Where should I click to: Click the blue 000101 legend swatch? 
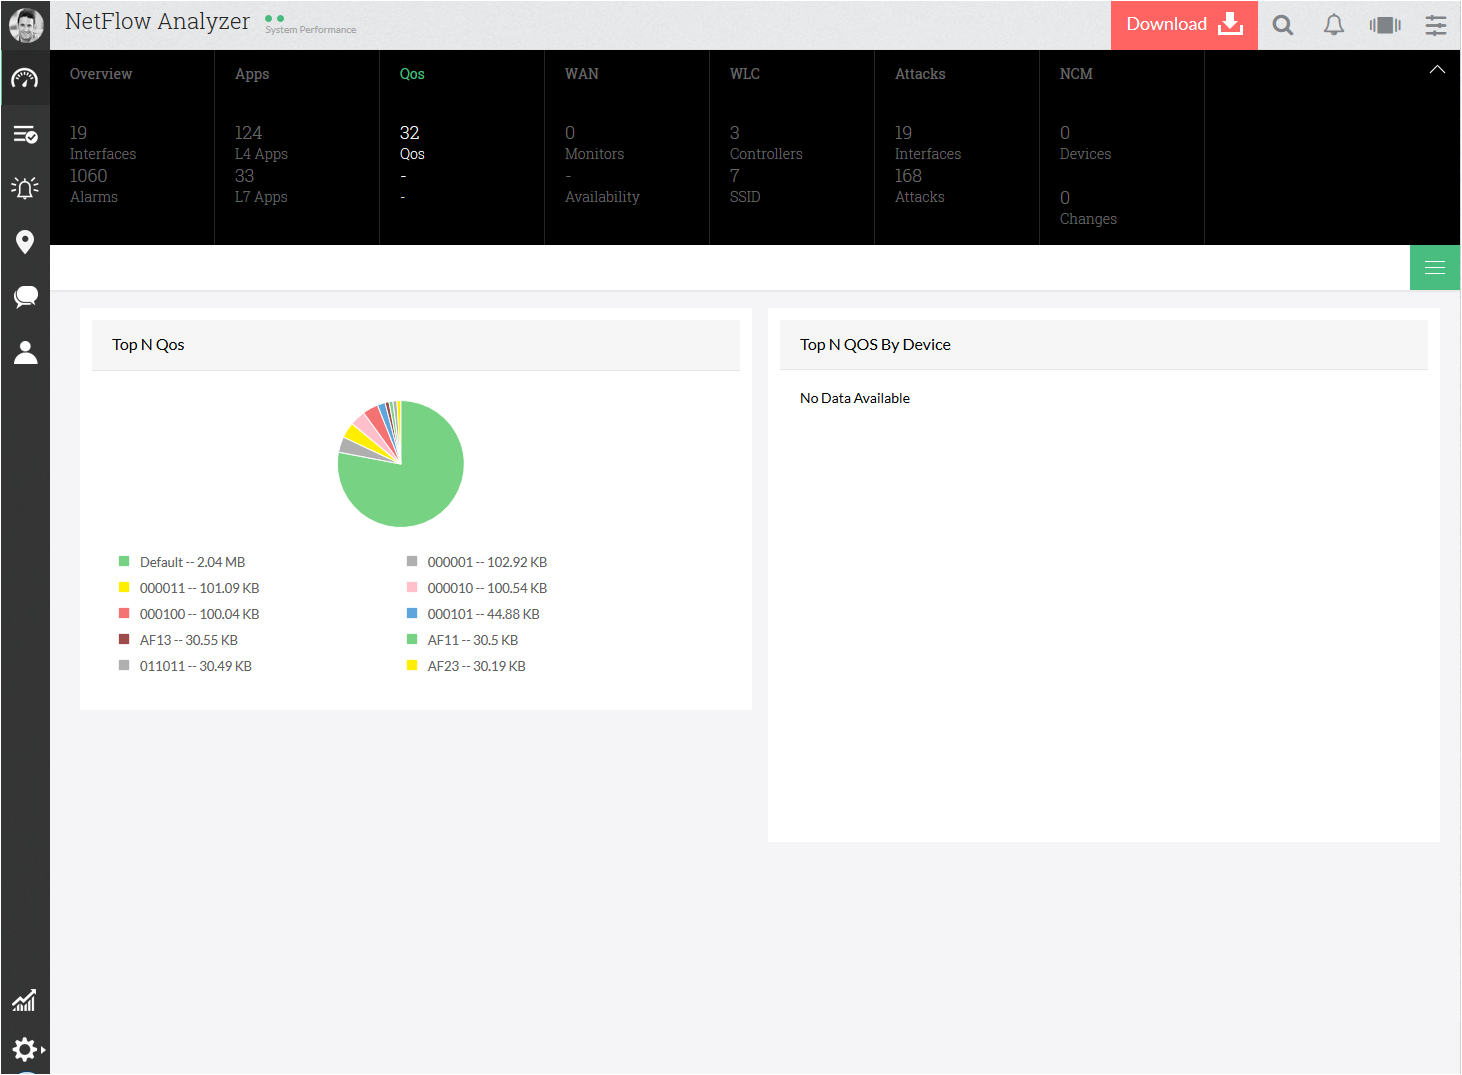(x=412, y=613)
